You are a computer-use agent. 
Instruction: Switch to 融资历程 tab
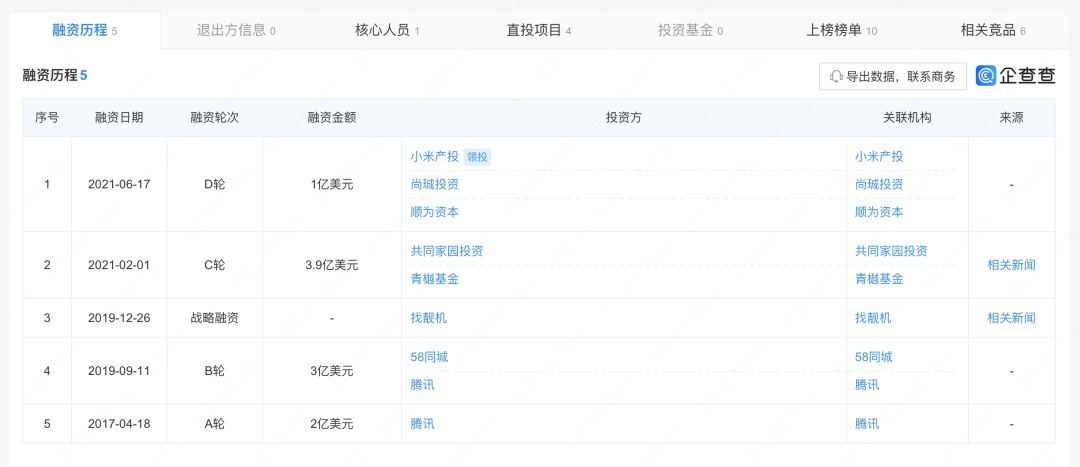coord(85,30)
